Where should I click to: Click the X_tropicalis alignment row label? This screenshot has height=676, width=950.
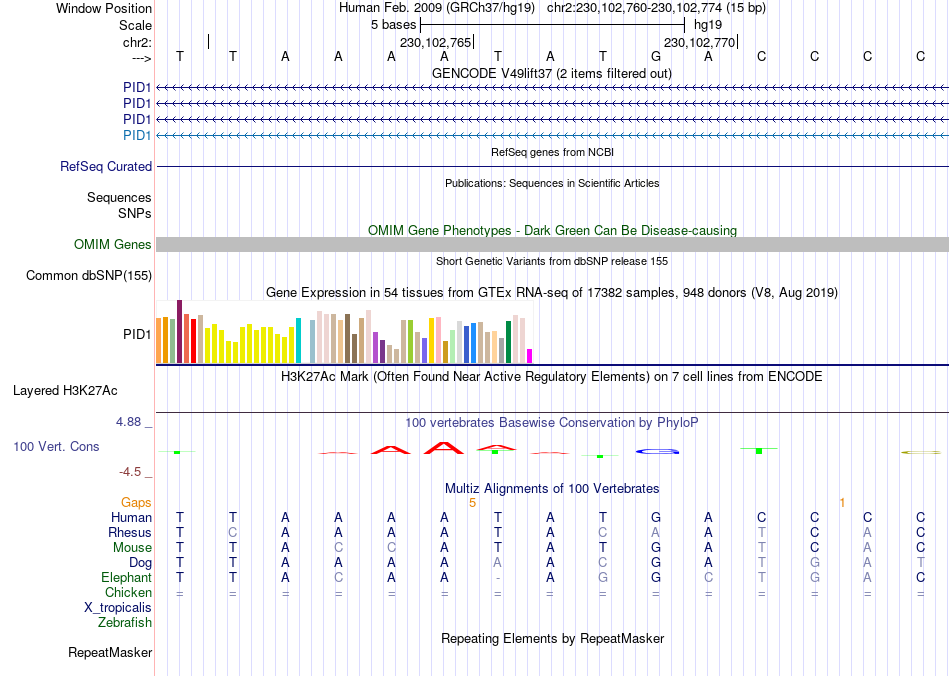(118, 608)
